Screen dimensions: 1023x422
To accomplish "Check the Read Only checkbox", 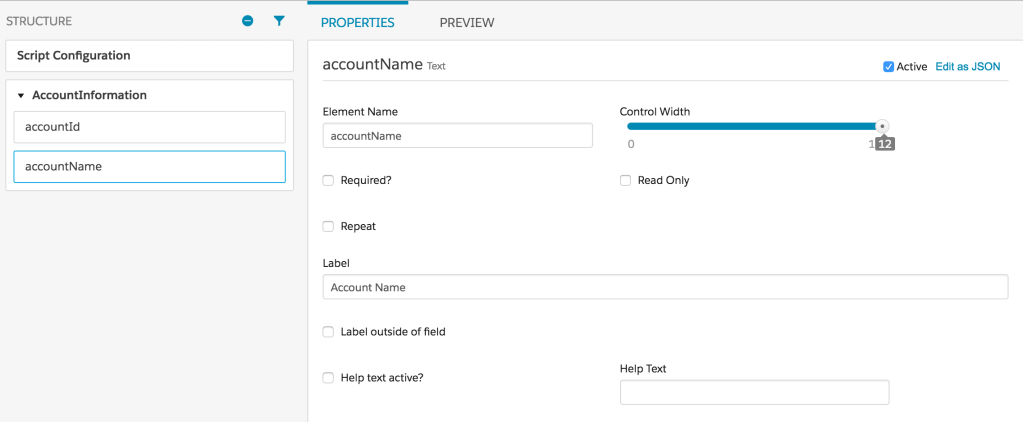I will (625, 181).
